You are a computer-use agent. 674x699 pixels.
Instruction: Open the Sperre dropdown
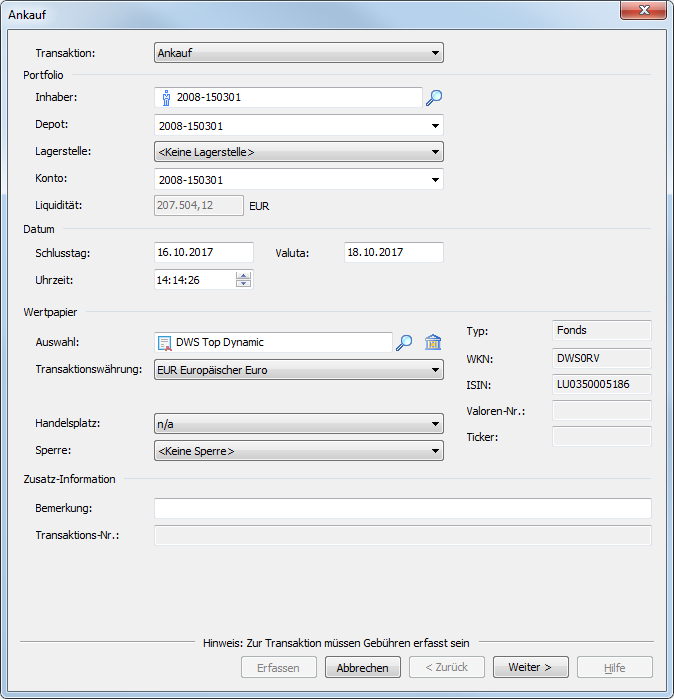coord(435,451)
